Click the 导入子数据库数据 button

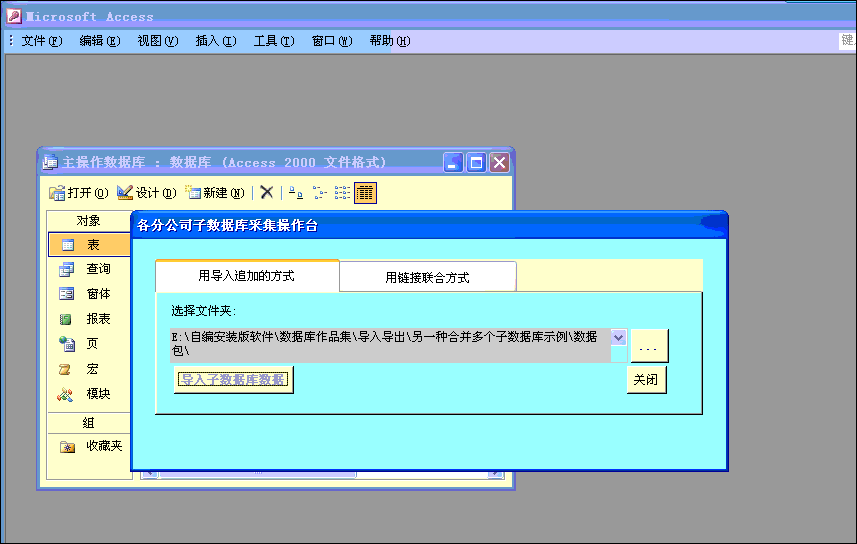click(x=233, y=379)
